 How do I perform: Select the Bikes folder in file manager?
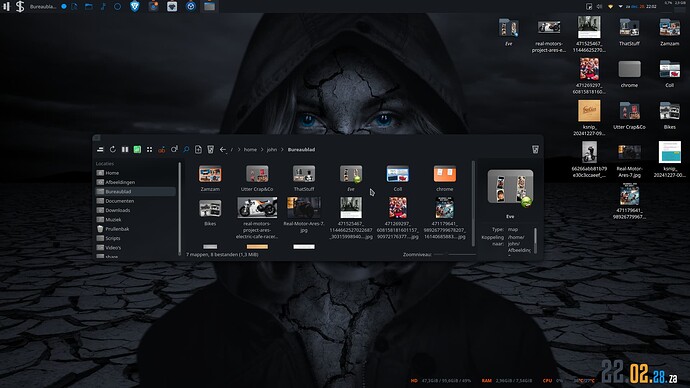coord(210,212)
